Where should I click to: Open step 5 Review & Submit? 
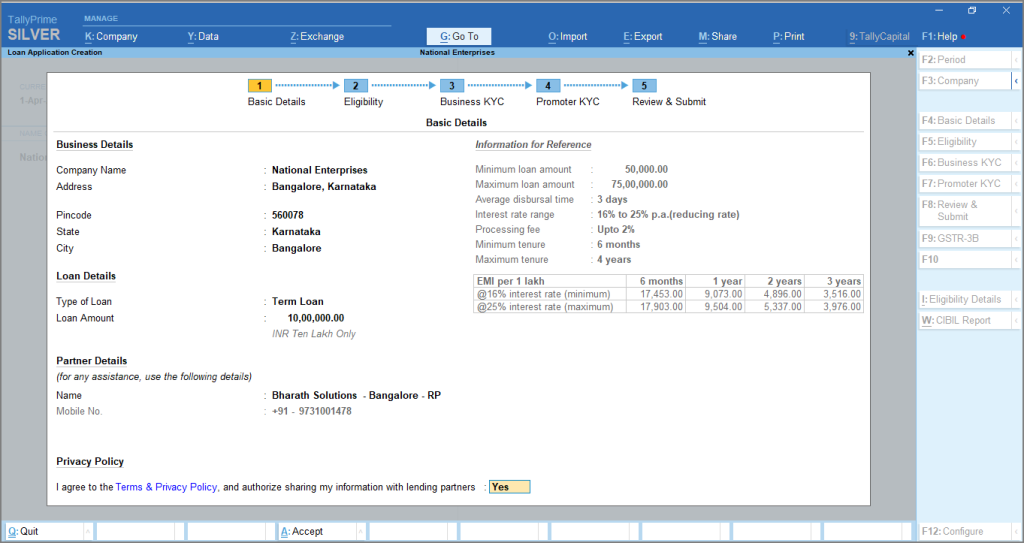coord(644,86)
